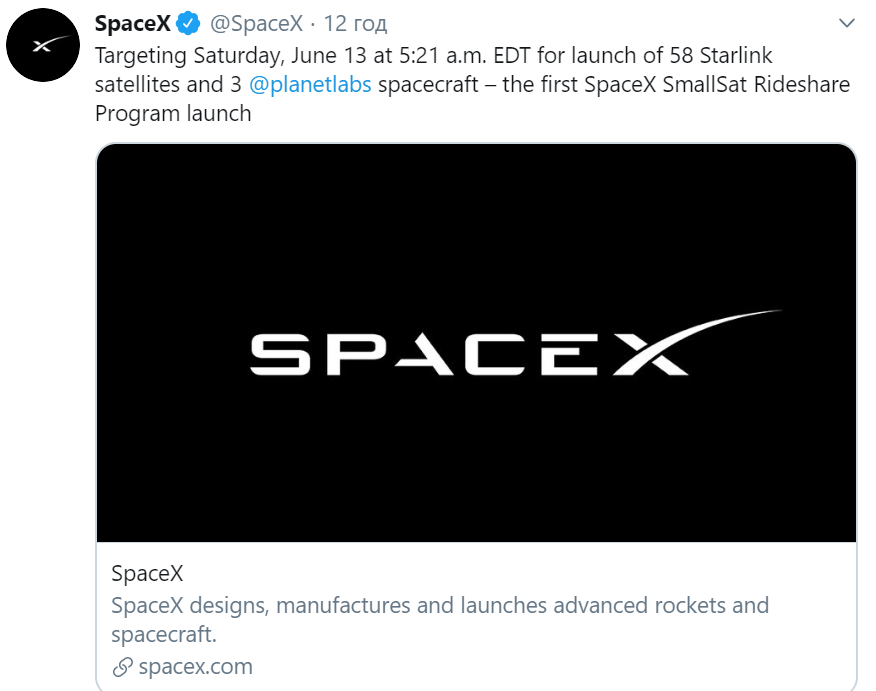Open the @planetlabs mention
876x691 pixels.
pyautogui.click(x=312, y=84)
